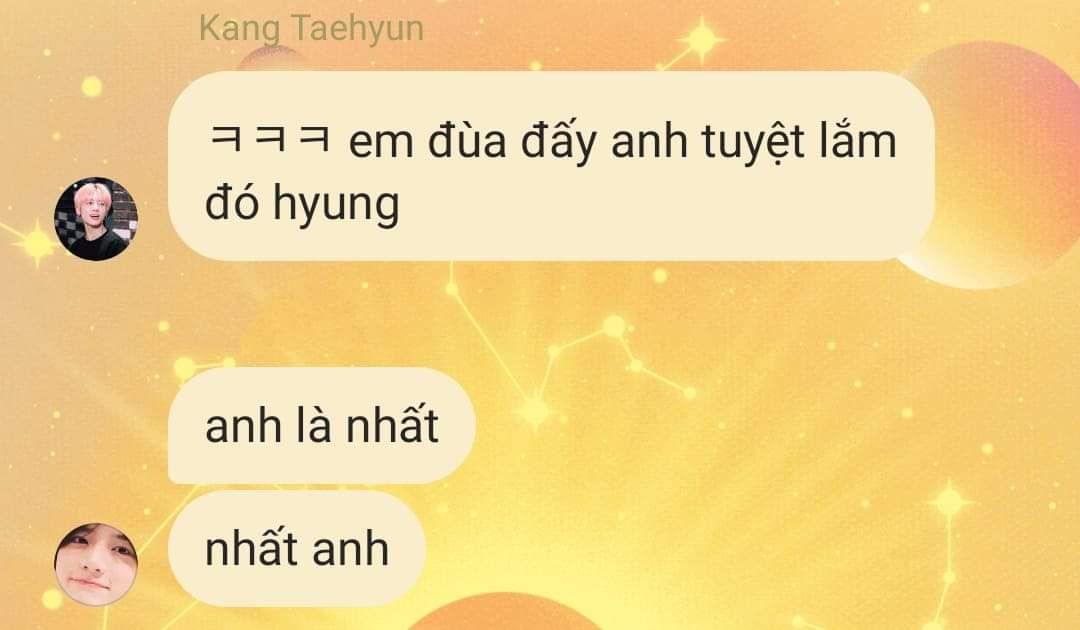The width and height of the screenshot is (1080, 630).
Task: Click the Kang Taehyun sender name
Action: pyautogui.click(x=311, y=29)
